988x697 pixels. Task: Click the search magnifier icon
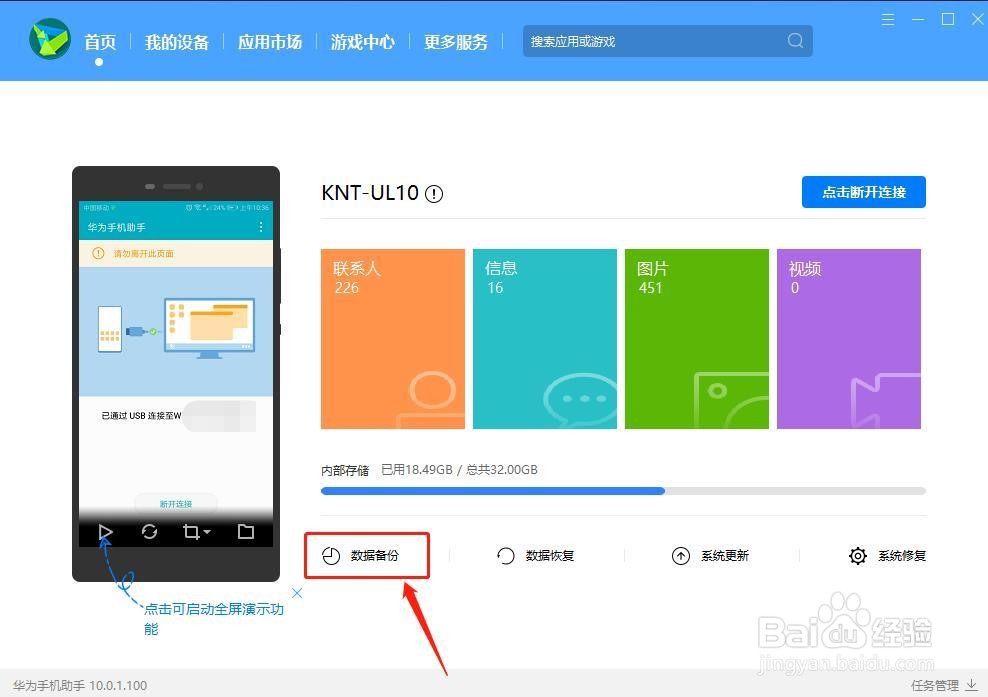[x=795, y=41]
